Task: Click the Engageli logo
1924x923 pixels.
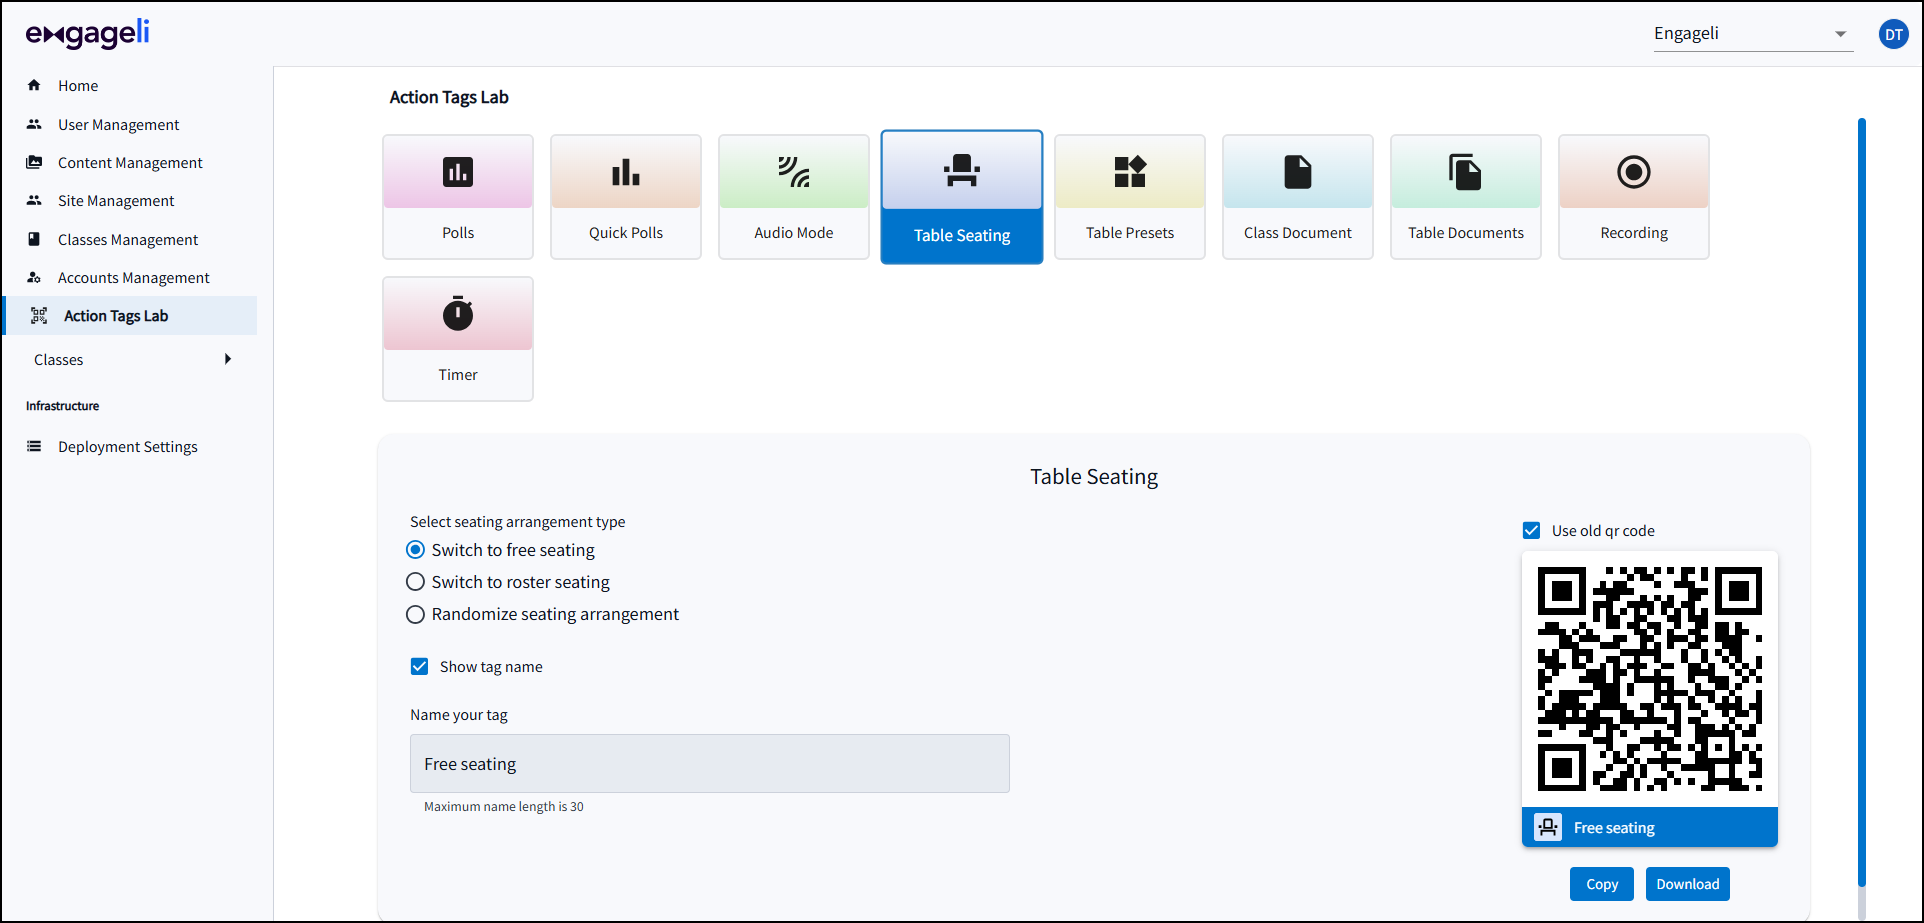Action: click(x=87, y=34)
